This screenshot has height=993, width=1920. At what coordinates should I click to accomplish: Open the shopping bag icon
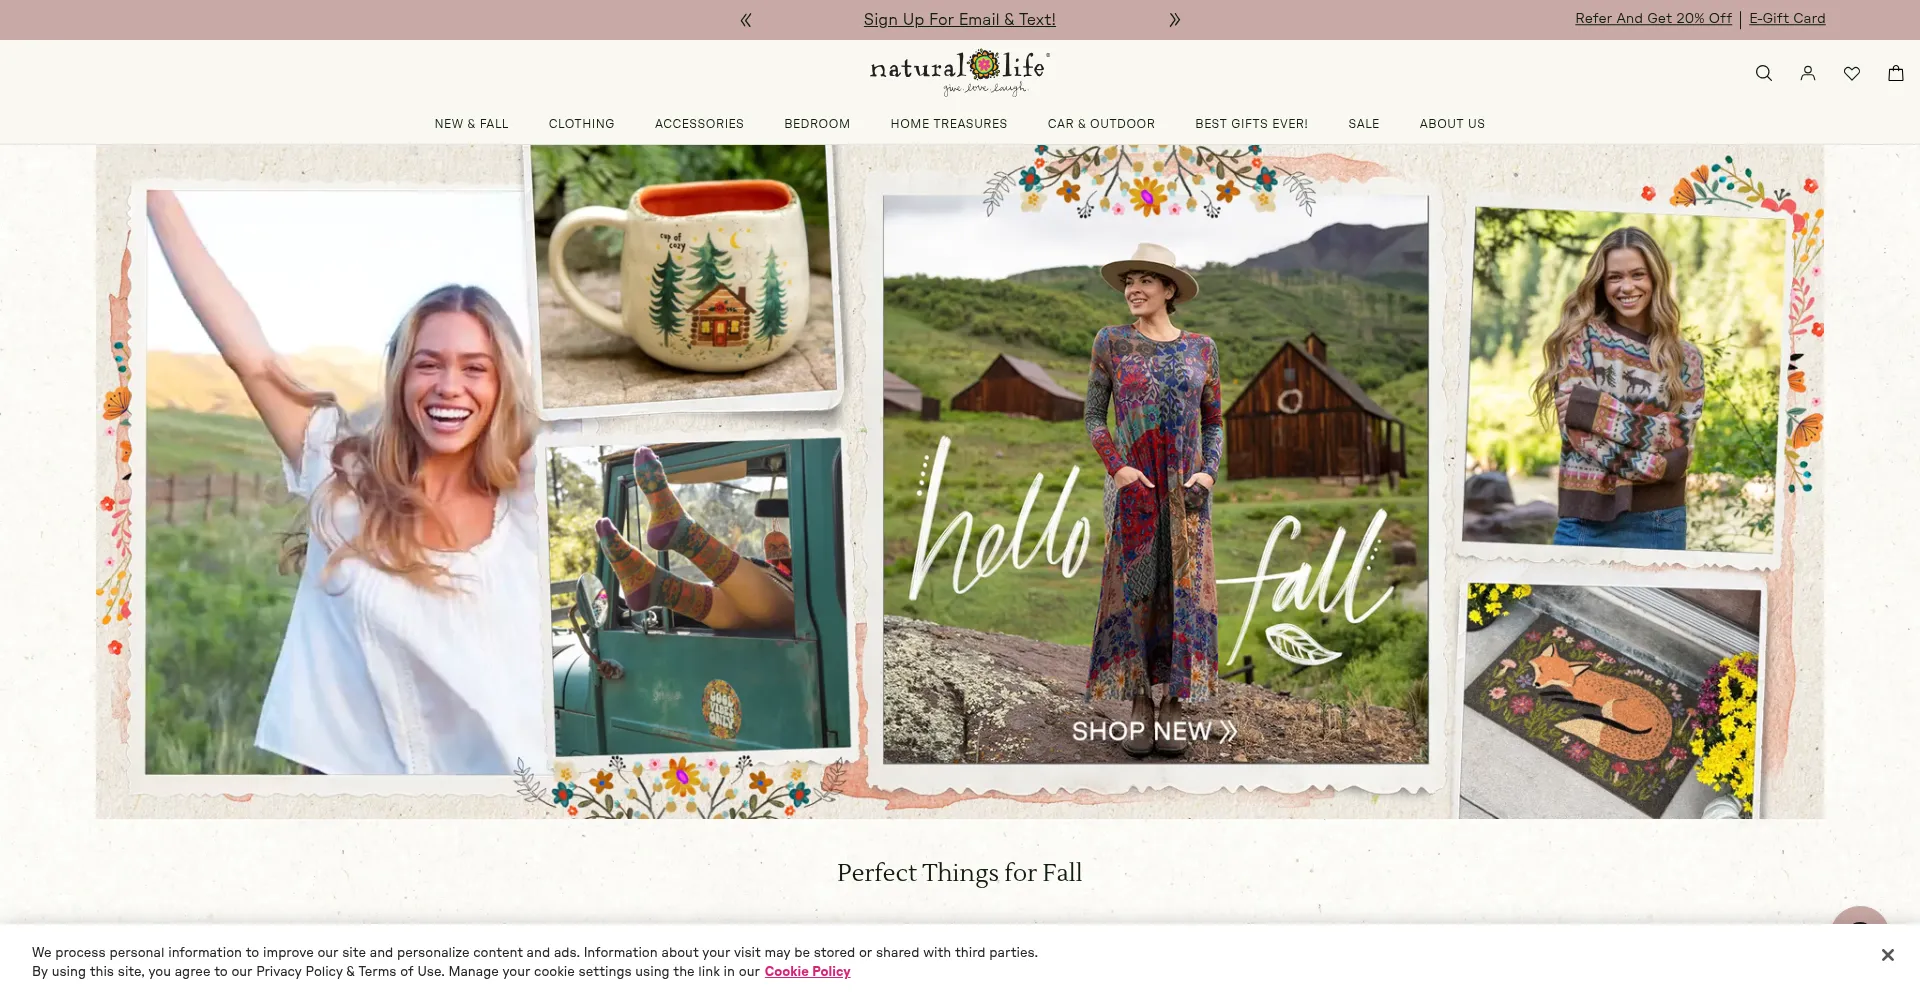(1896, 73)
